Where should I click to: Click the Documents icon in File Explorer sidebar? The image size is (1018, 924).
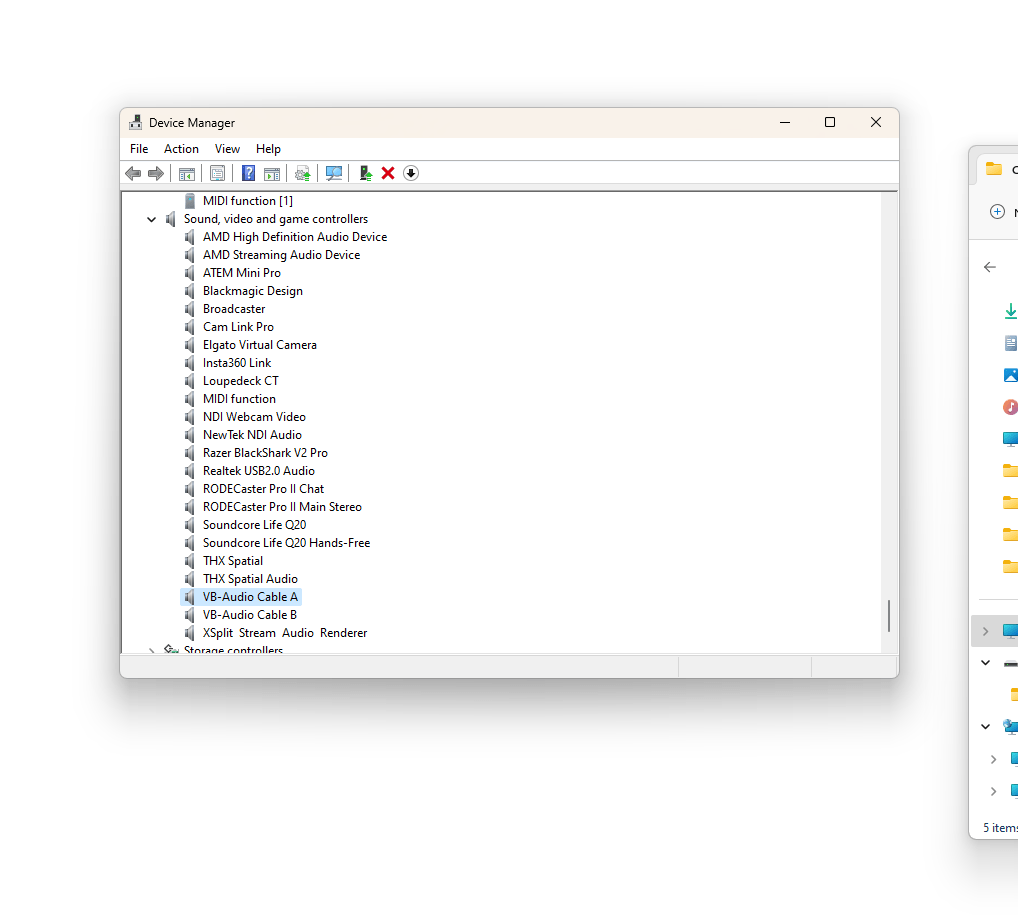[x=1011, y=343]
